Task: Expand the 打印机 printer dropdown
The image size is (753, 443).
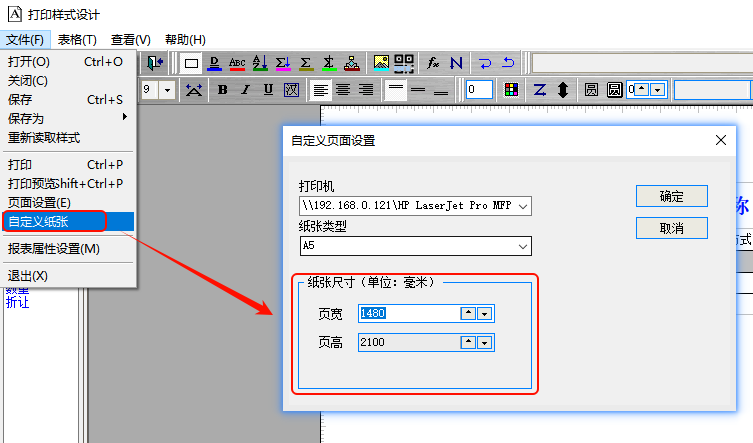Action: coord(523,206)
